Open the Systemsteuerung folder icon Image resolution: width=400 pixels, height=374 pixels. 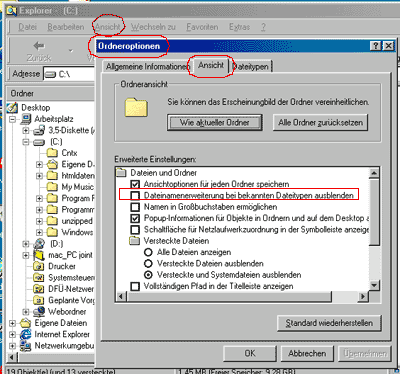click(39, 278)
